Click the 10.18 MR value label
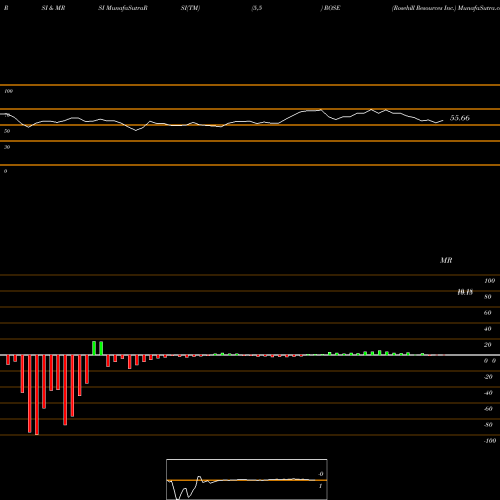 (x=465, y=292)
